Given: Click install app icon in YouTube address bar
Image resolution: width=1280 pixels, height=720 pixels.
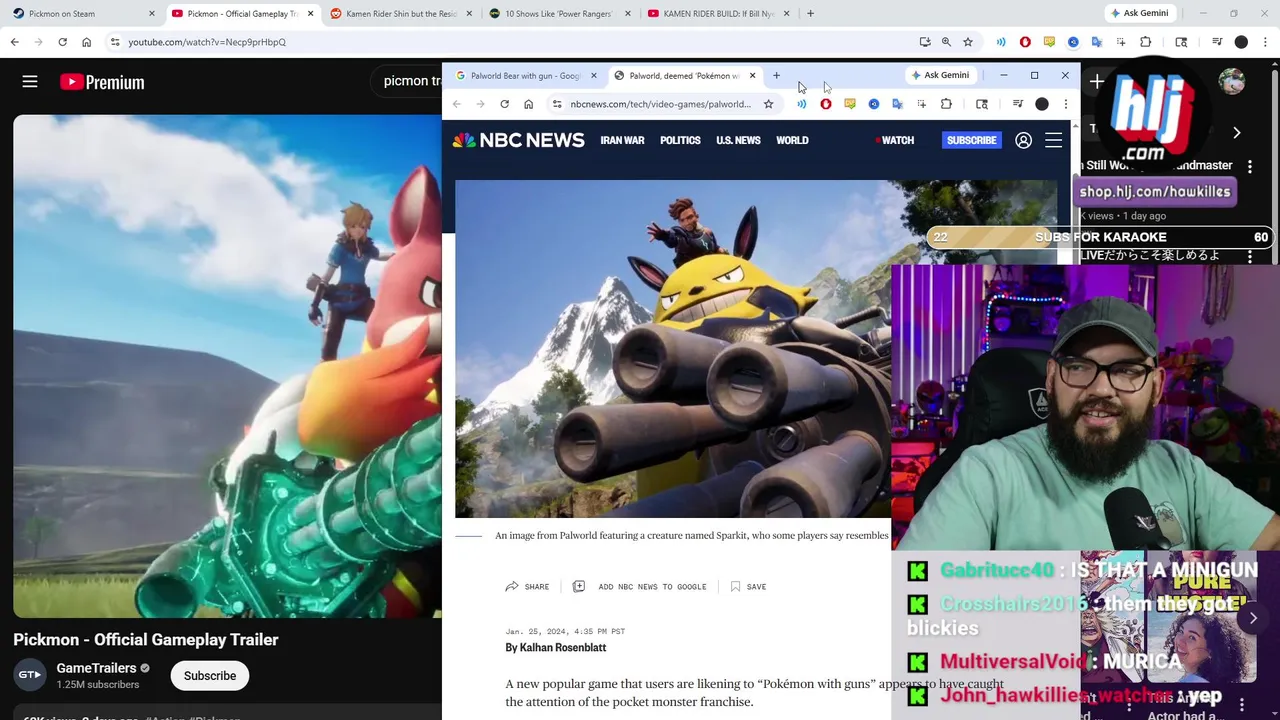Looking at the screenshot, I should point(925,42).
